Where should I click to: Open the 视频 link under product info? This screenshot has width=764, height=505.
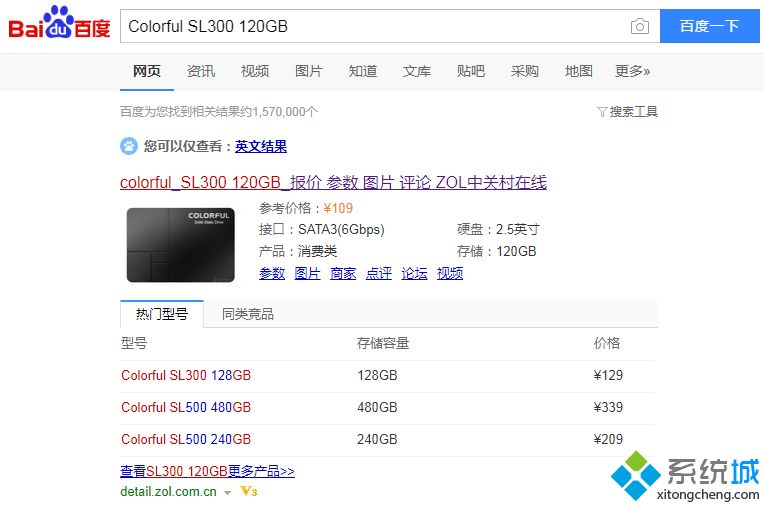[x=450, y=273]
